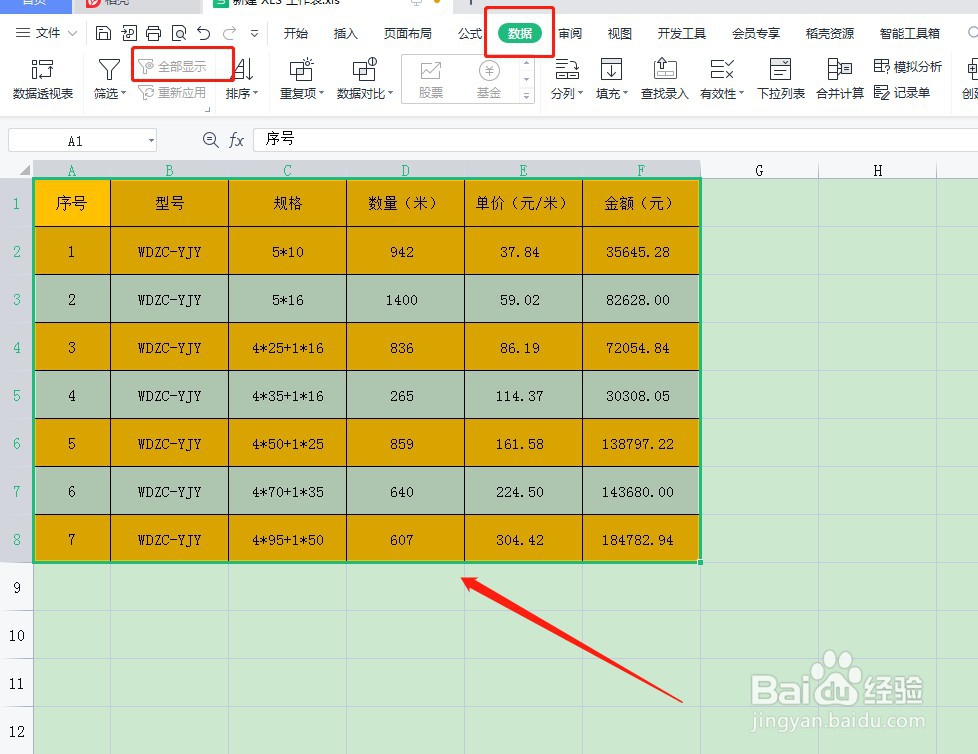Open the 记录单 record form
This screenshot has height=754, width=978.
click(902, 93)
